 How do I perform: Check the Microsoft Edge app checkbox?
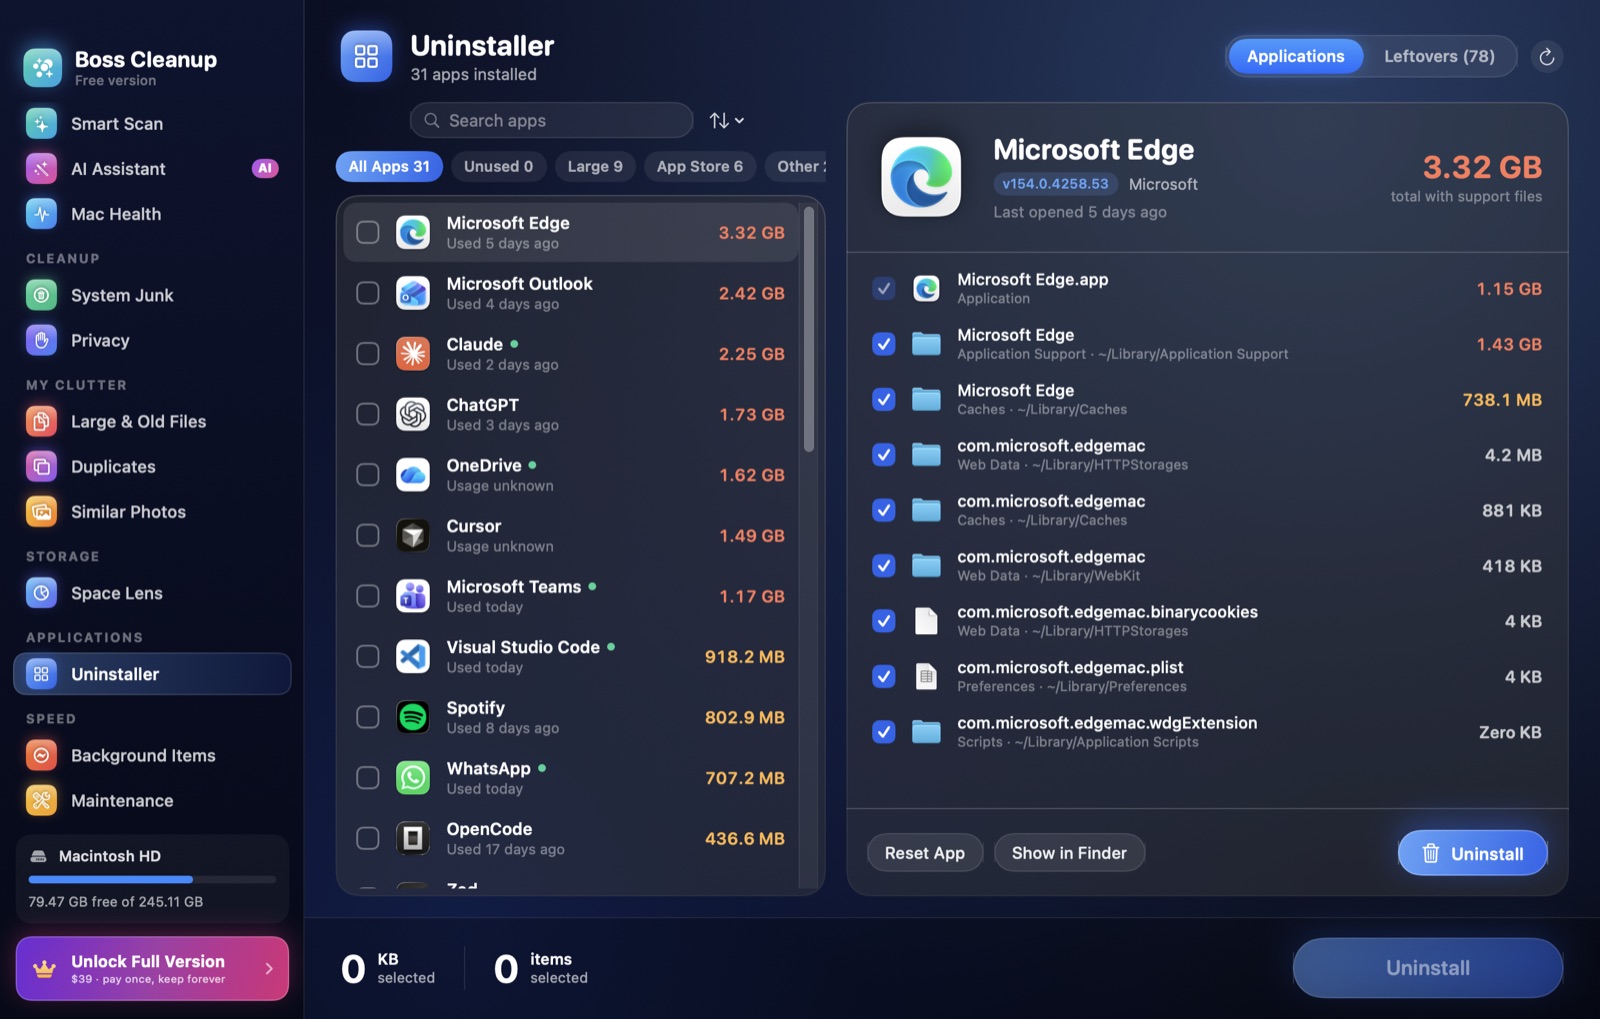click(368, 232)
